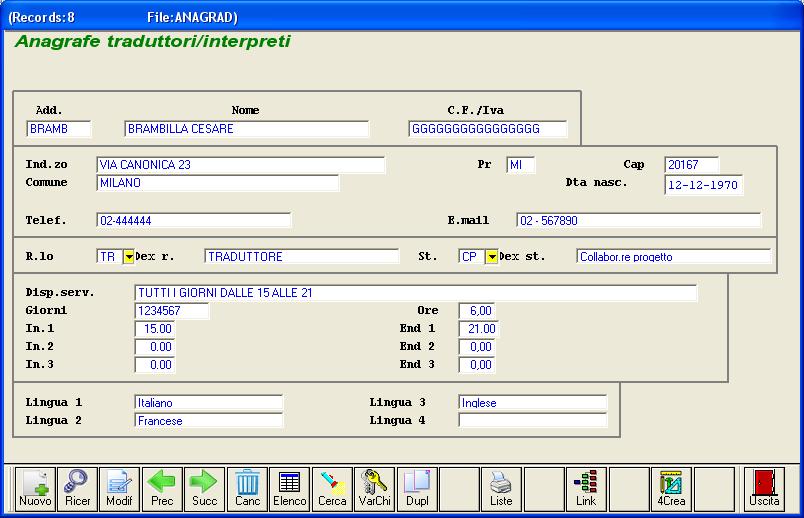The height and width of the screenshot is (518, 804).
Task: Click the Records:8 title bar text
Action: (x=43, y=17)
